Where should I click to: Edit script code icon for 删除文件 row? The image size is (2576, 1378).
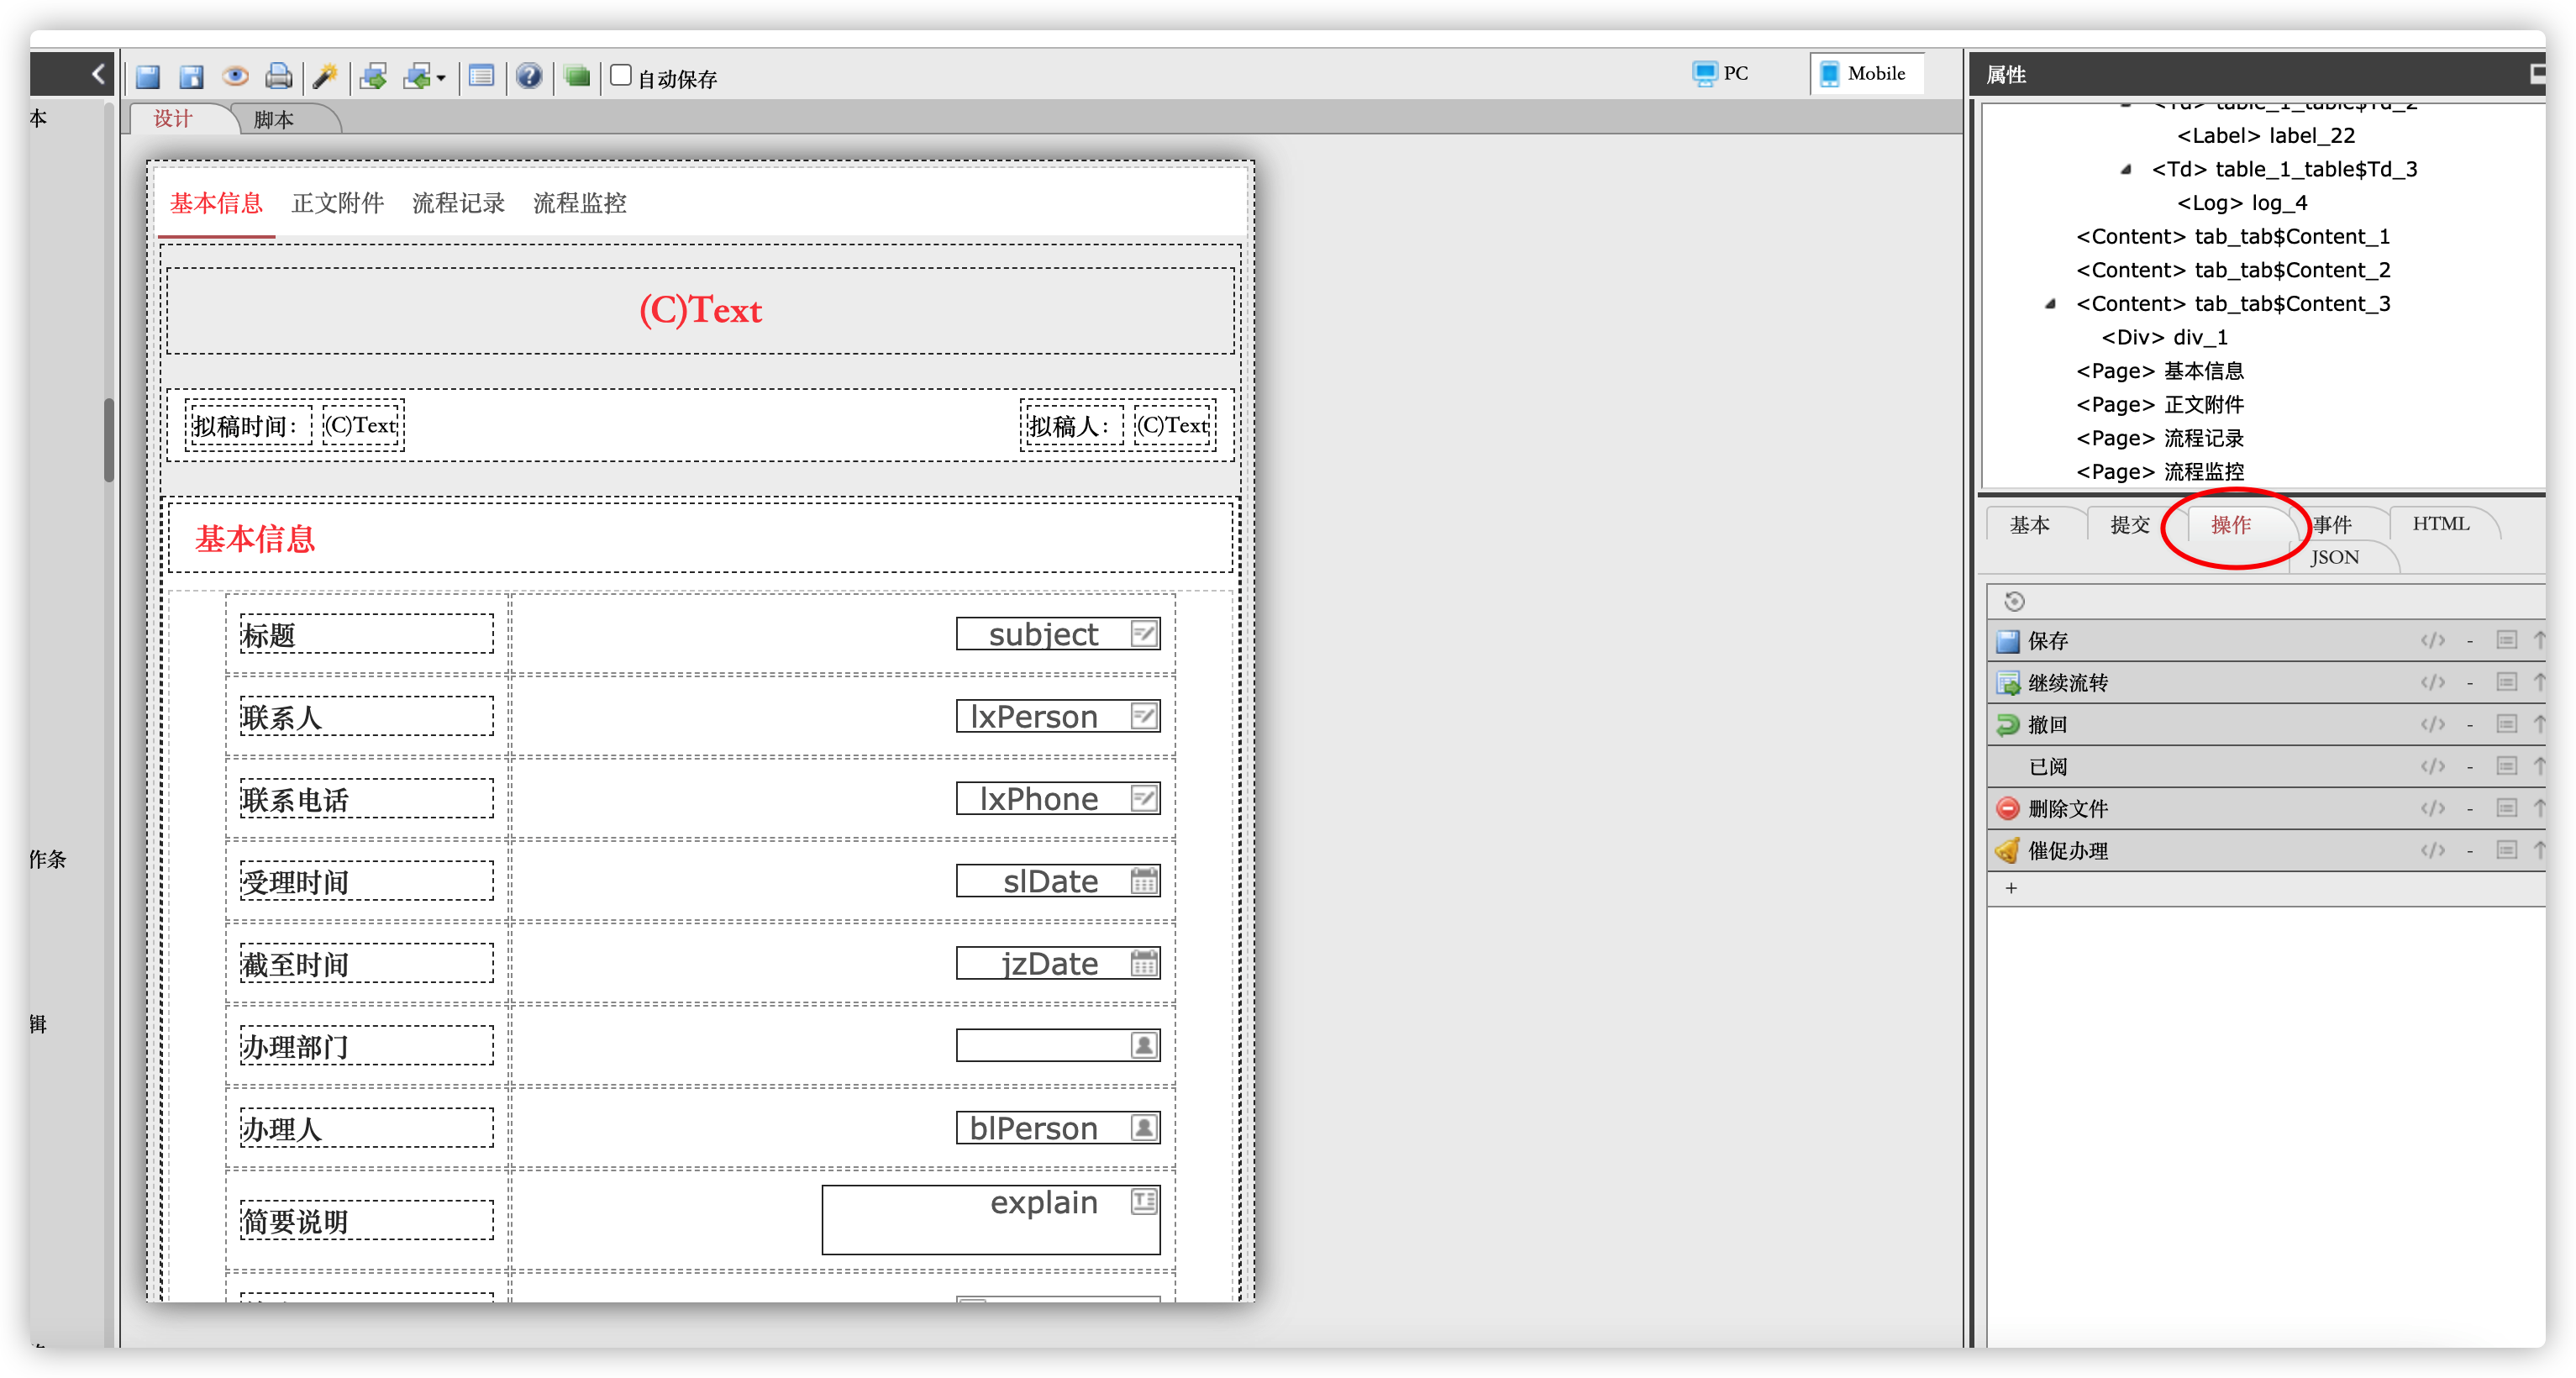(2432, 809)
